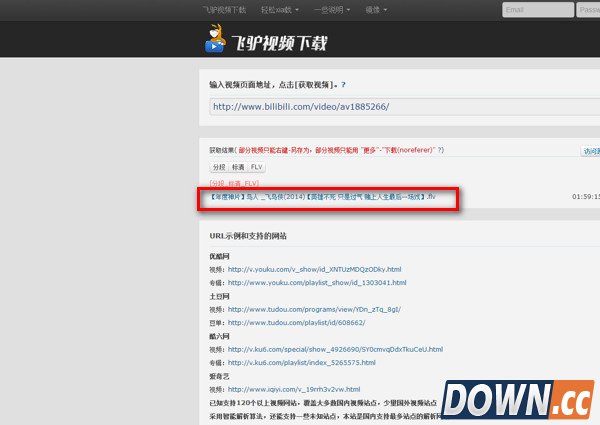This screenshot has width=600, height=425.
Task: Select the 分段 format button
Action: pyautogui.click(x=218, y=167)
